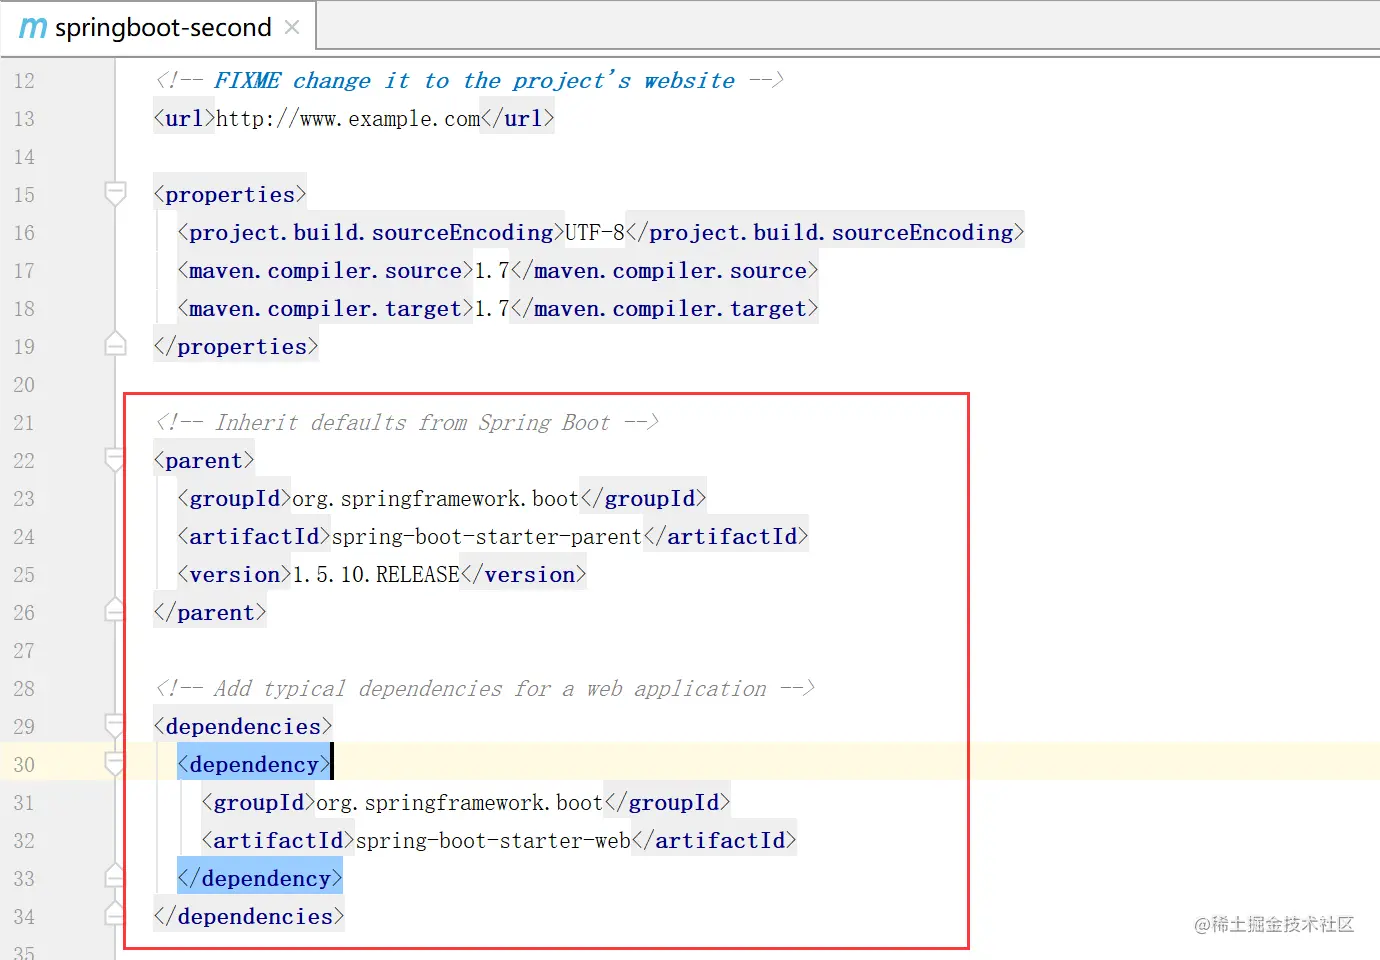The width and height of the screenshot is (1380, 960).
Task: Click line number 27 in the gutter
Action: (x=24, y=651)
